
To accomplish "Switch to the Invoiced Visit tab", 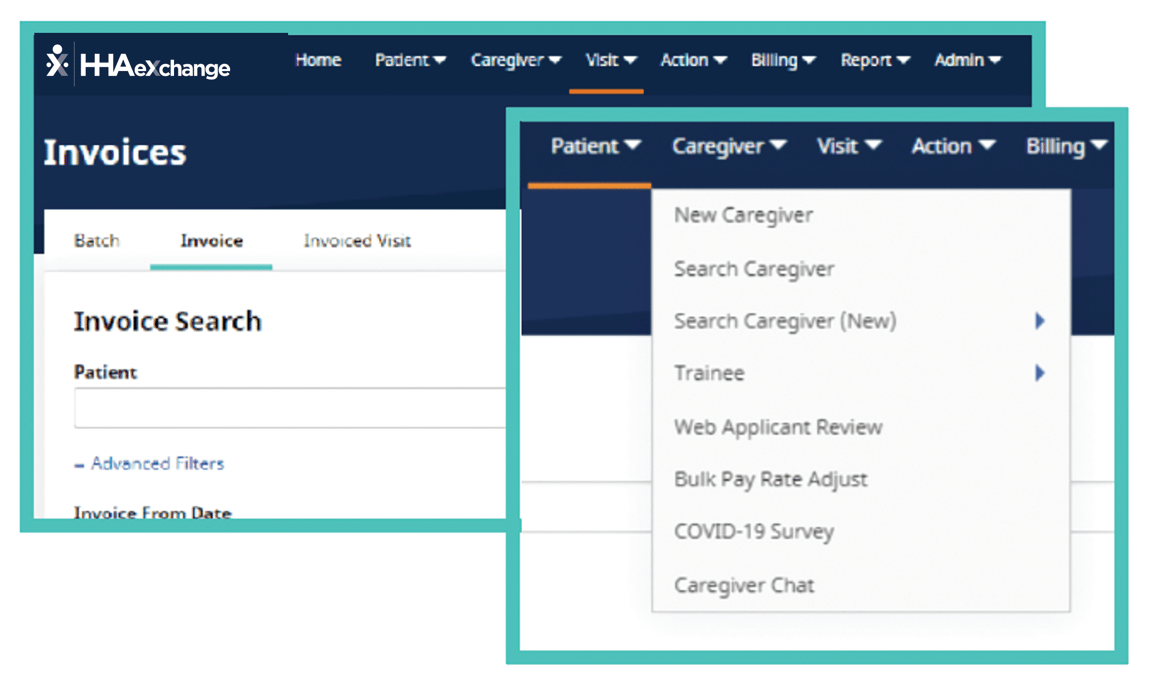I will pyautogui.click(x=355, y=240).
